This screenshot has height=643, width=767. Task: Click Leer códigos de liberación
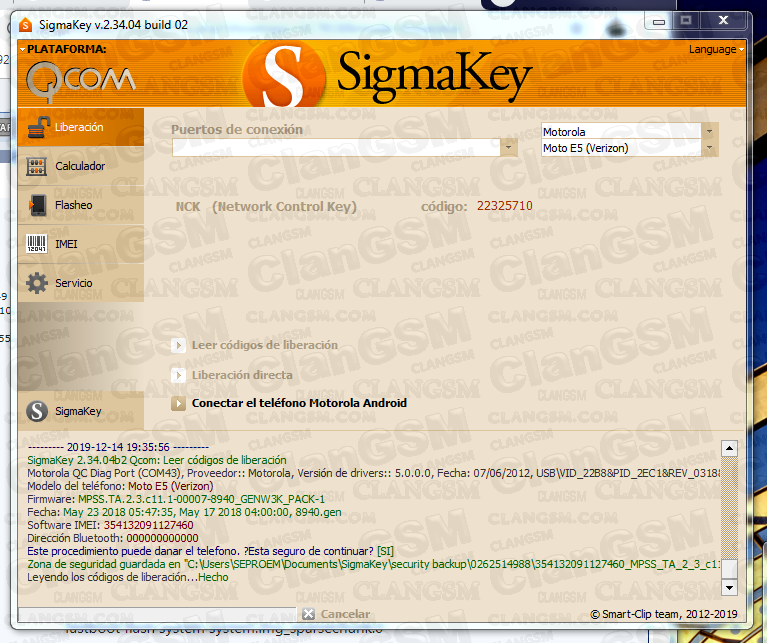[x=265, y=345]
